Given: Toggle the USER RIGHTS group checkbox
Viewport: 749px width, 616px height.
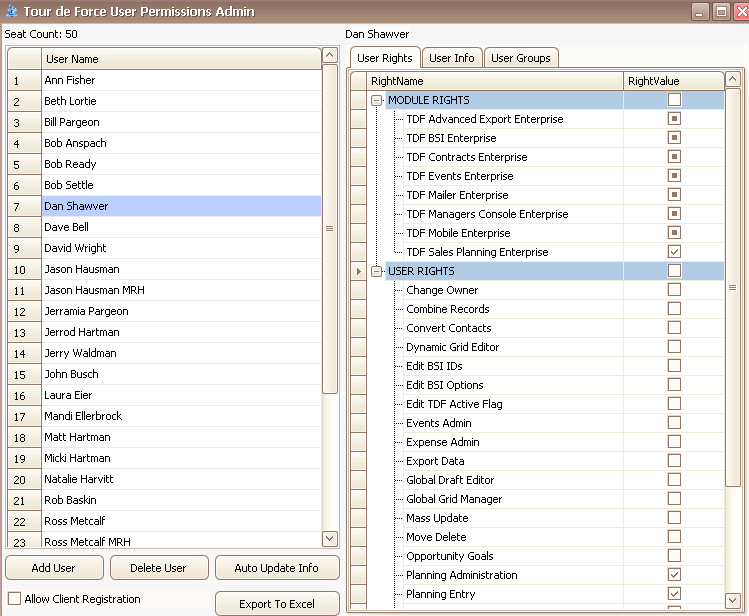Looking at the screenshot, I should pyautogui.click(x=674, y=271).
